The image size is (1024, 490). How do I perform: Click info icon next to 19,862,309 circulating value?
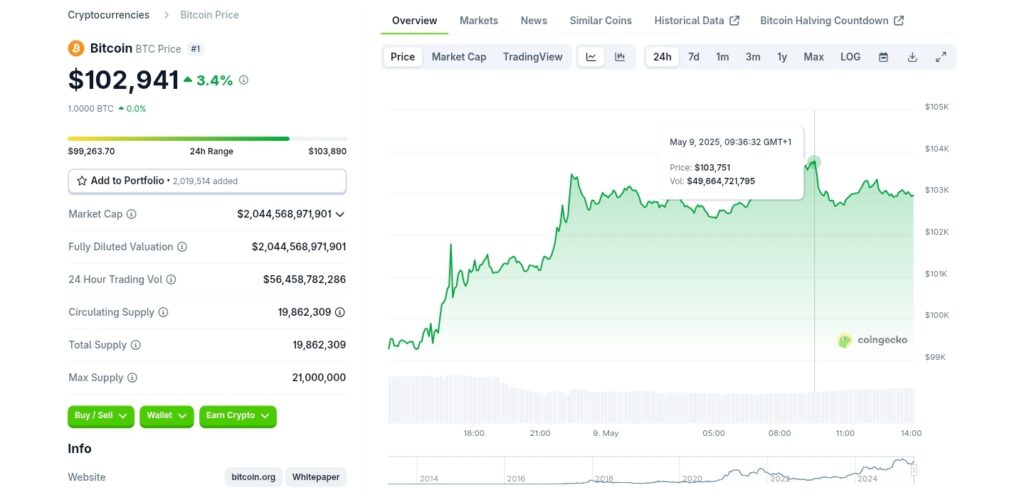[x=340, y=312]
